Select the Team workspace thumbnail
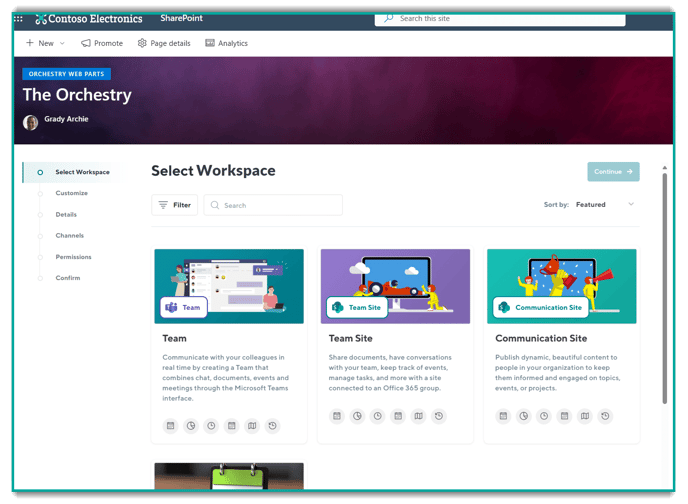The image size is (688, 504). 229,286
